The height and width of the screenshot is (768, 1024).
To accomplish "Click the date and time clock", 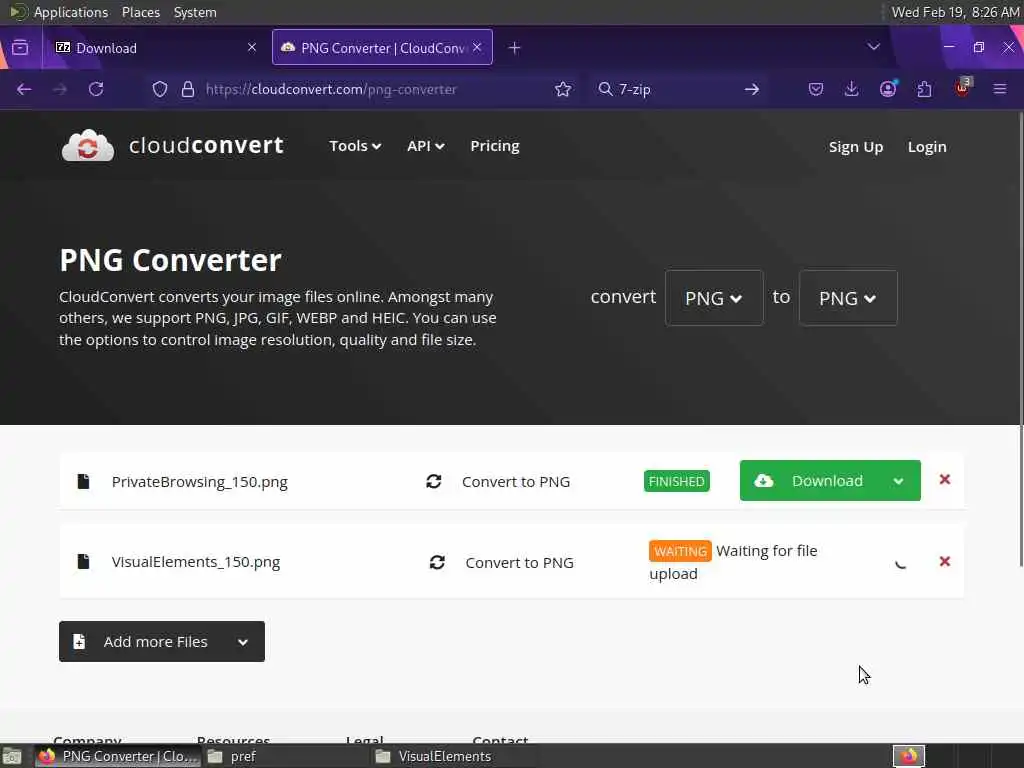I will click(955, 12).
